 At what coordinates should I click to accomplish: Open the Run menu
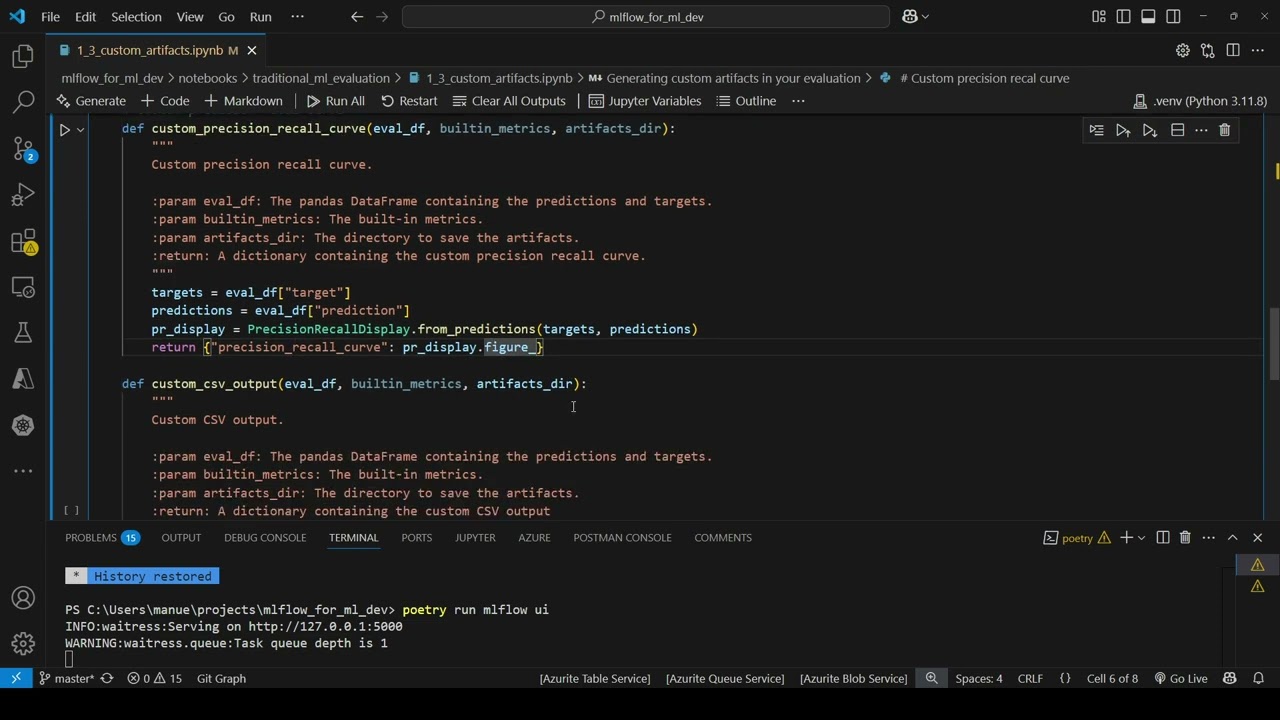(260, 16)
